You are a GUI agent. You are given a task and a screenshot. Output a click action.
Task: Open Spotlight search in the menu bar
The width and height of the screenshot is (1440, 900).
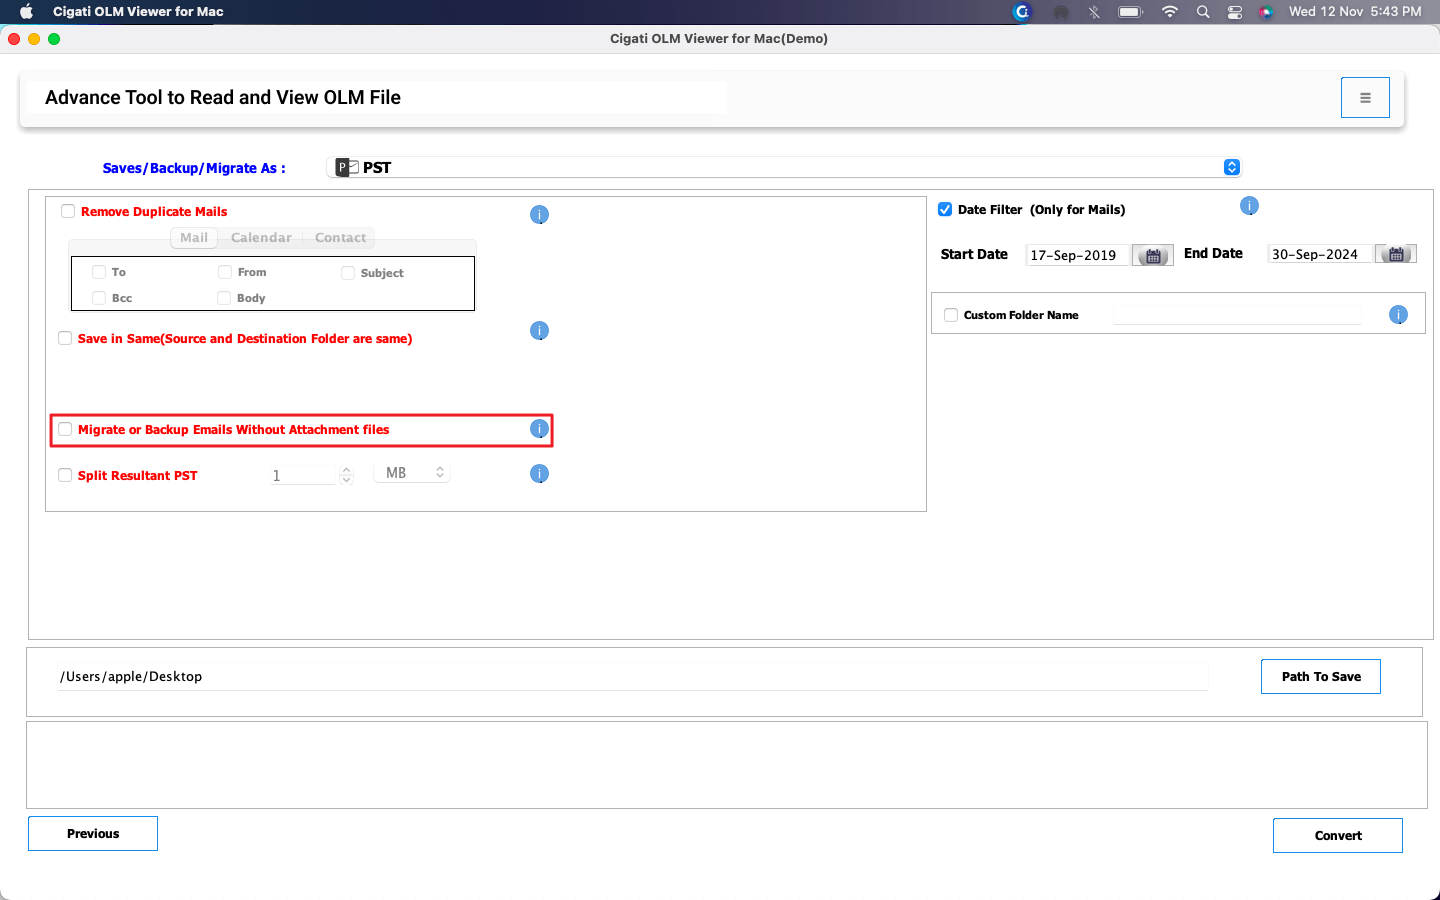coord(1203,12)
